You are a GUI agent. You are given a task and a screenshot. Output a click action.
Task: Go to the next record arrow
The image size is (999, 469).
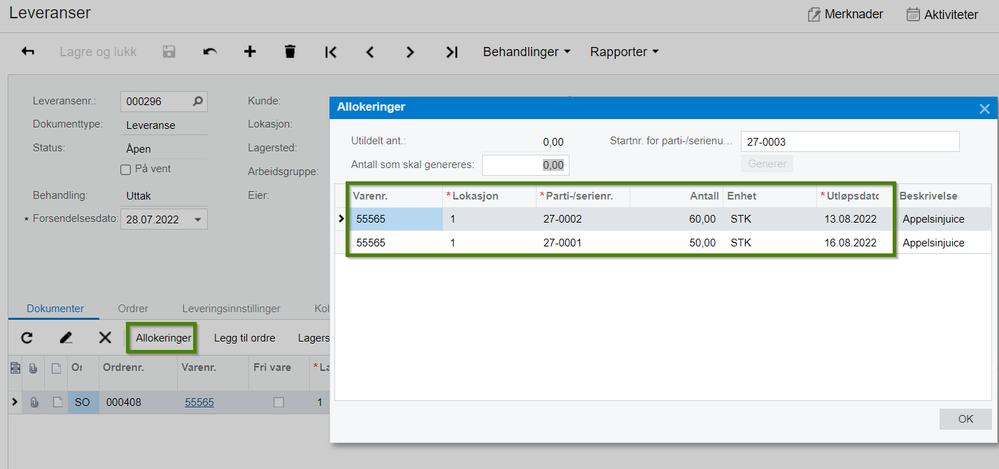(x=410, y=52)
